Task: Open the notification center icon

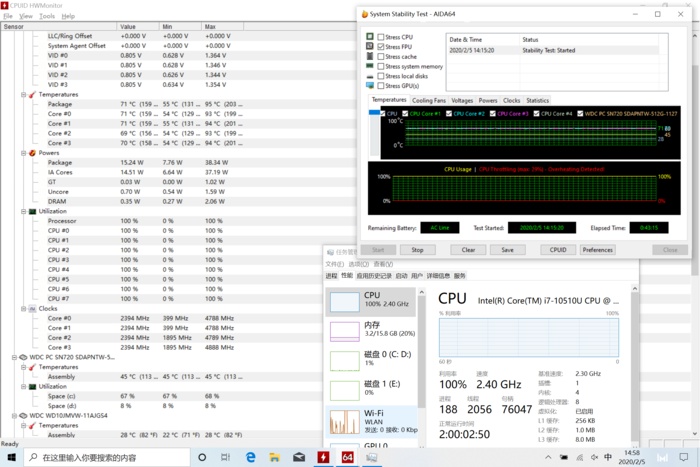Action: (x=683, y=457)
